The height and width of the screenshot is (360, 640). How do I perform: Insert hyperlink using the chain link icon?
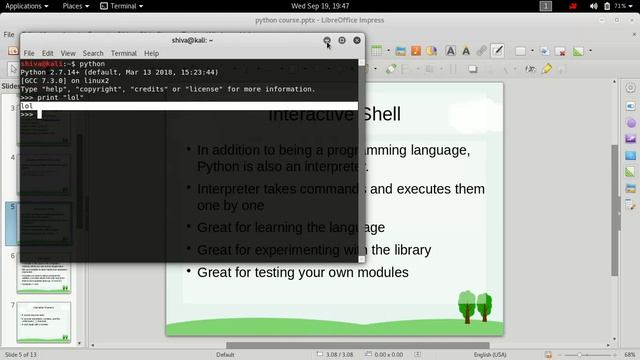click(x=482, y=51)
